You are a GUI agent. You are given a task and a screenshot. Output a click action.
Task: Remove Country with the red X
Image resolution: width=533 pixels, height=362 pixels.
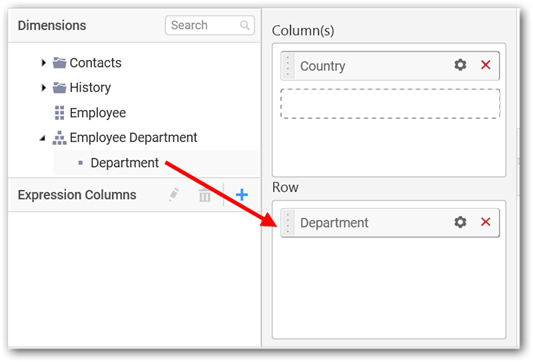[486, 65]
